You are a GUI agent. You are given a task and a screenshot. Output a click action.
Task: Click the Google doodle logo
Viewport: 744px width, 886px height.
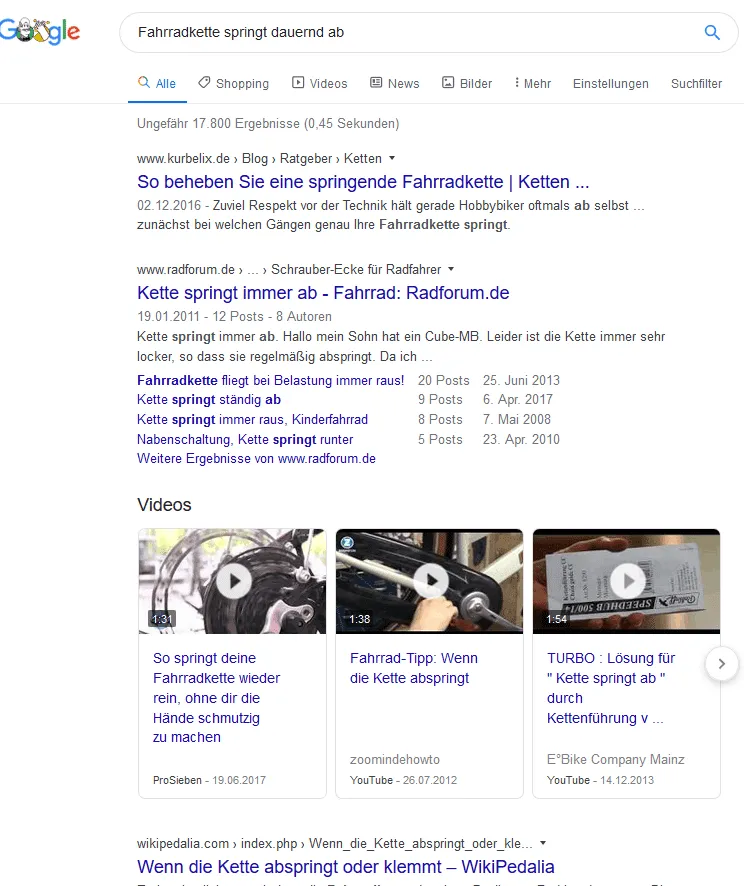tap(40, 32)
